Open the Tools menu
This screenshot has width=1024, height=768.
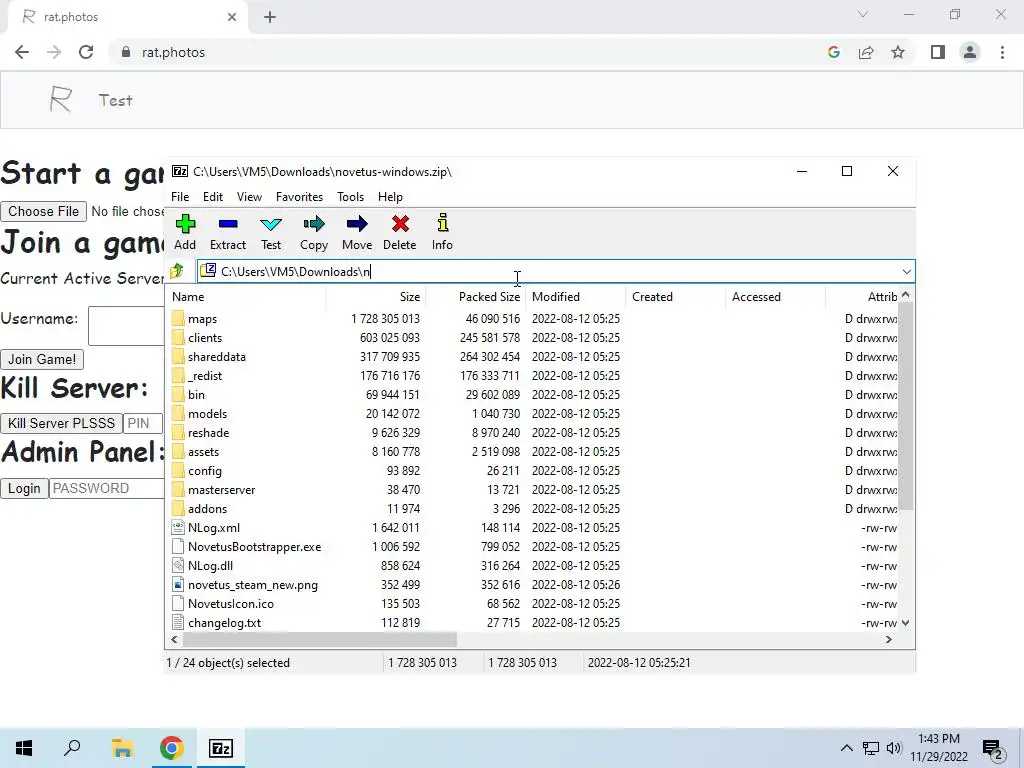350,197
